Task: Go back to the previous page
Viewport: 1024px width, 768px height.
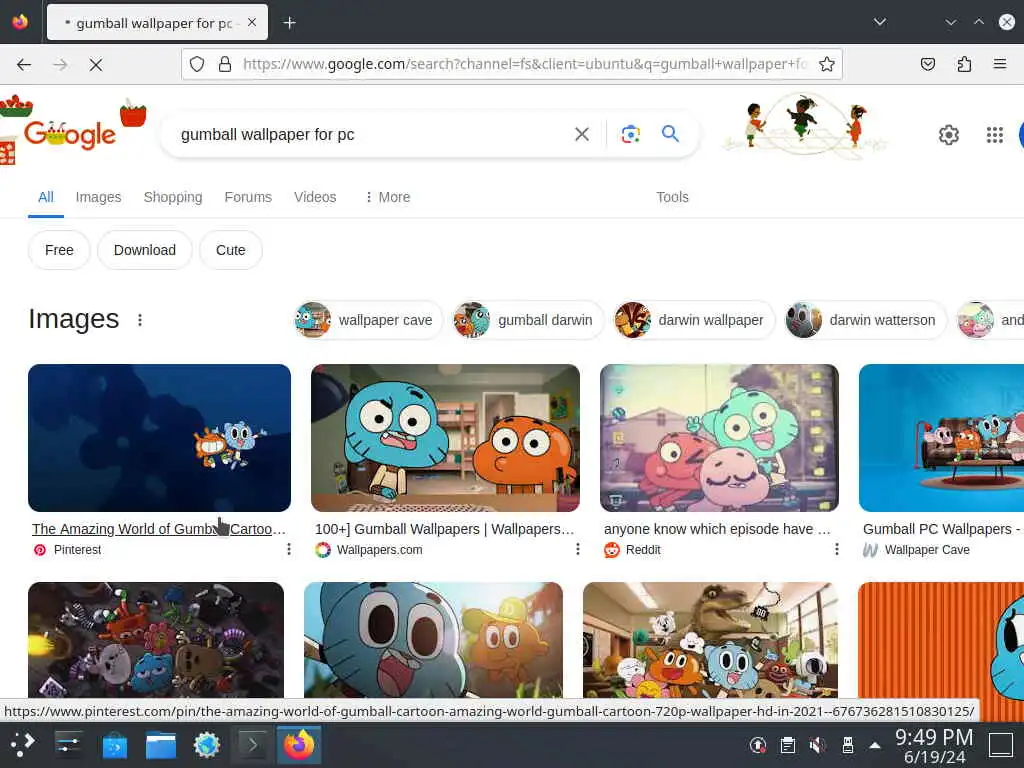Action: pyautogui.click(x=24, y=64)
